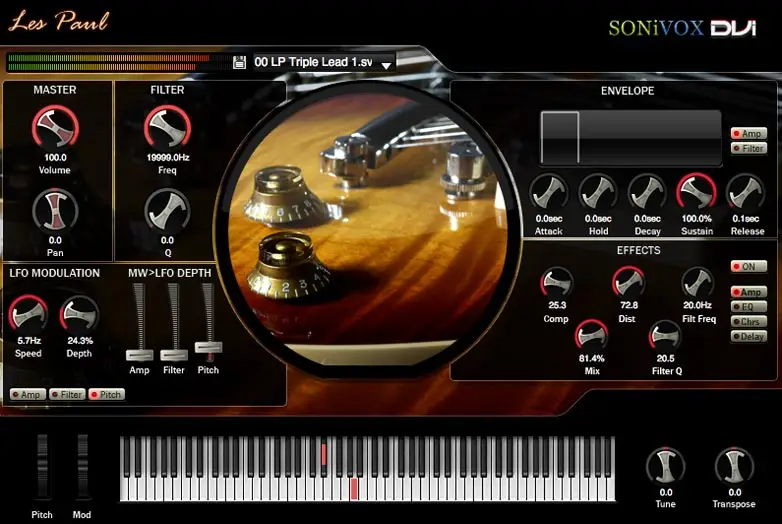Image resolution: width=782 pixels, height=524 pixels.
Task: Click the 24.3% Depth value
Action: [x=80, y=341]
